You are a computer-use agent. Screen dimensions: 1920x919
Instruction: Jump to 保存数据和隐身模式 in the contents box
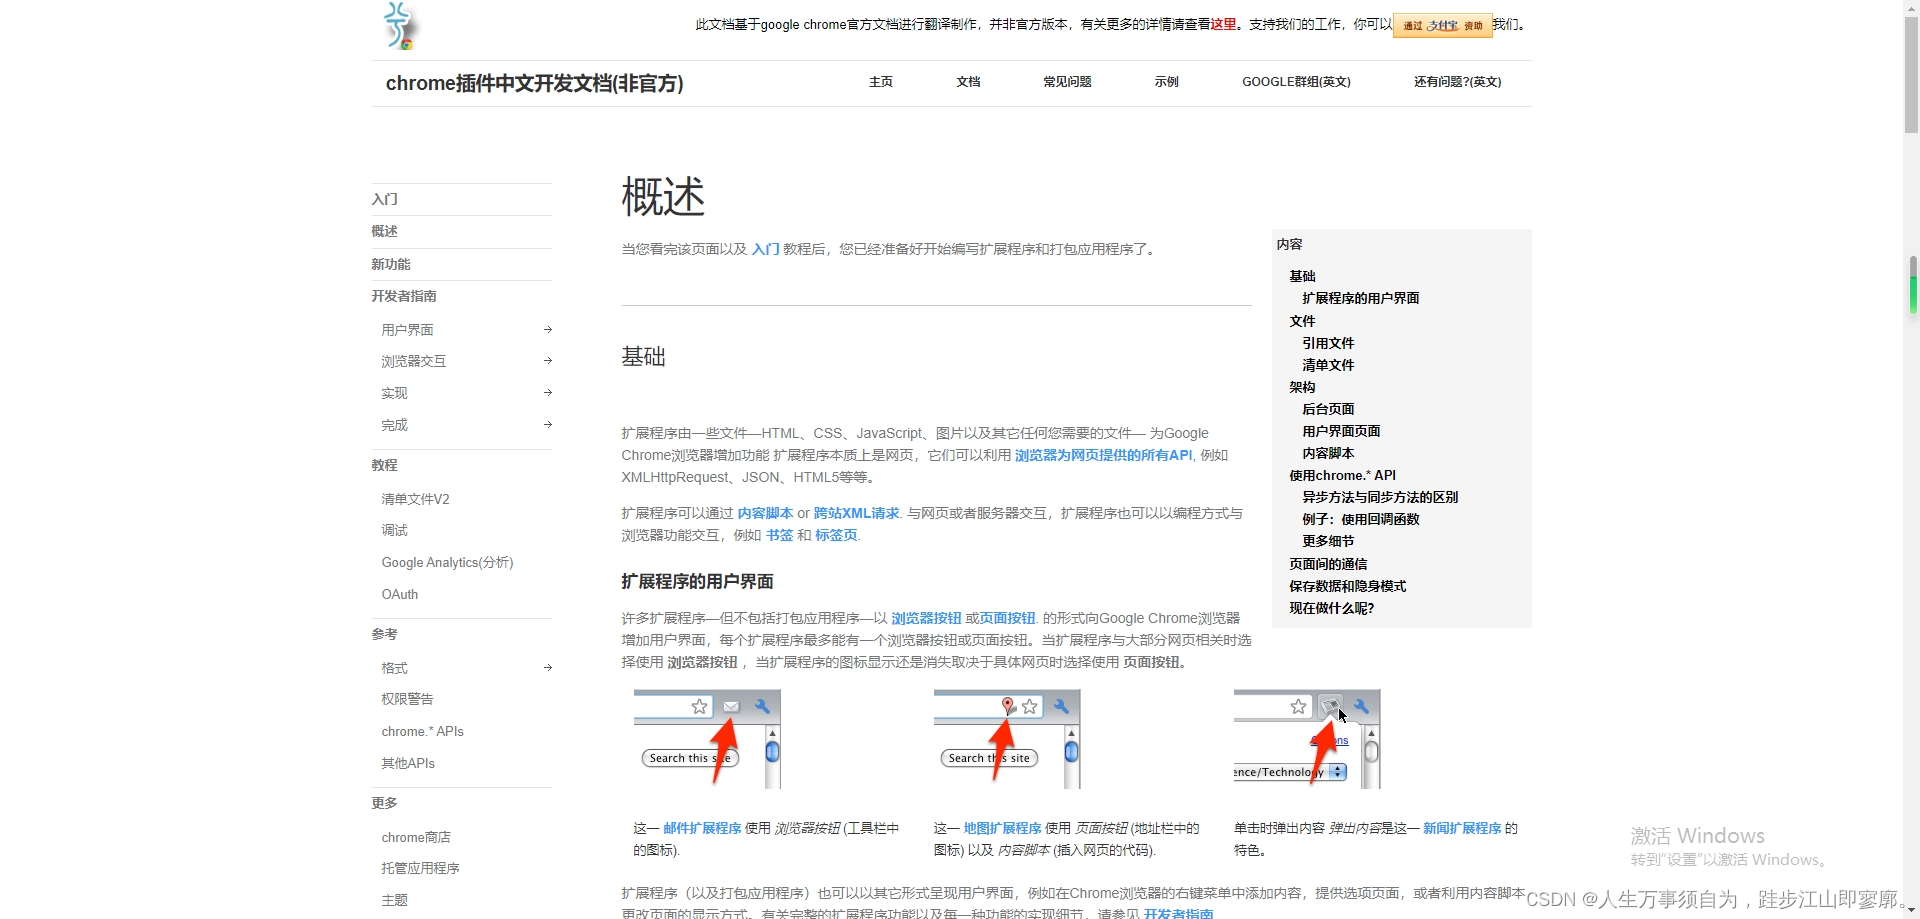tap(1347, 586)
